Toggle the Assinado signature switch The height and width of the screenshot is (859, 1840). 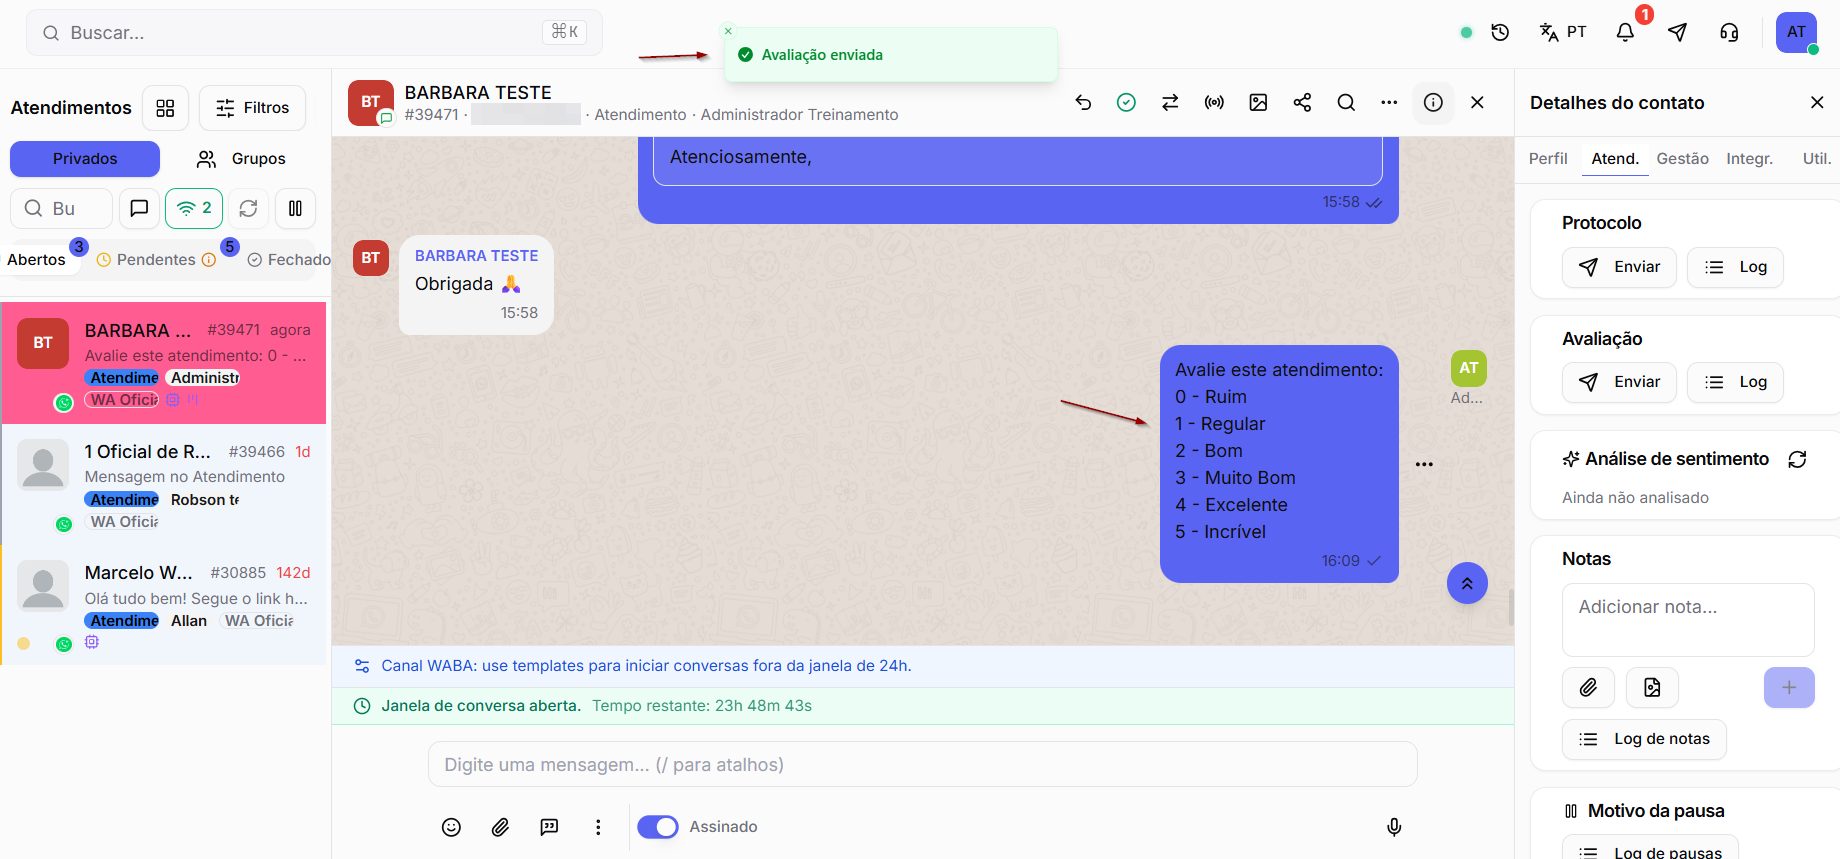click(658, 827)
